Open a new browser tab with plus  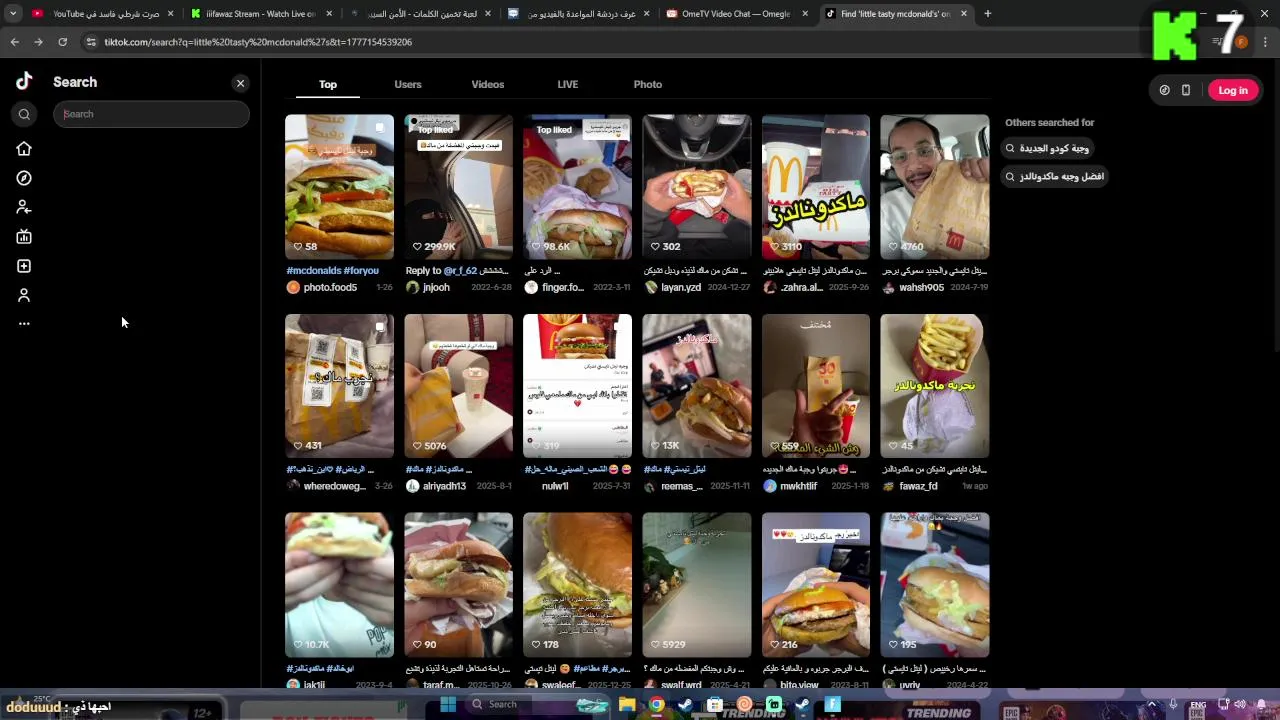click(x=987, y=14)
